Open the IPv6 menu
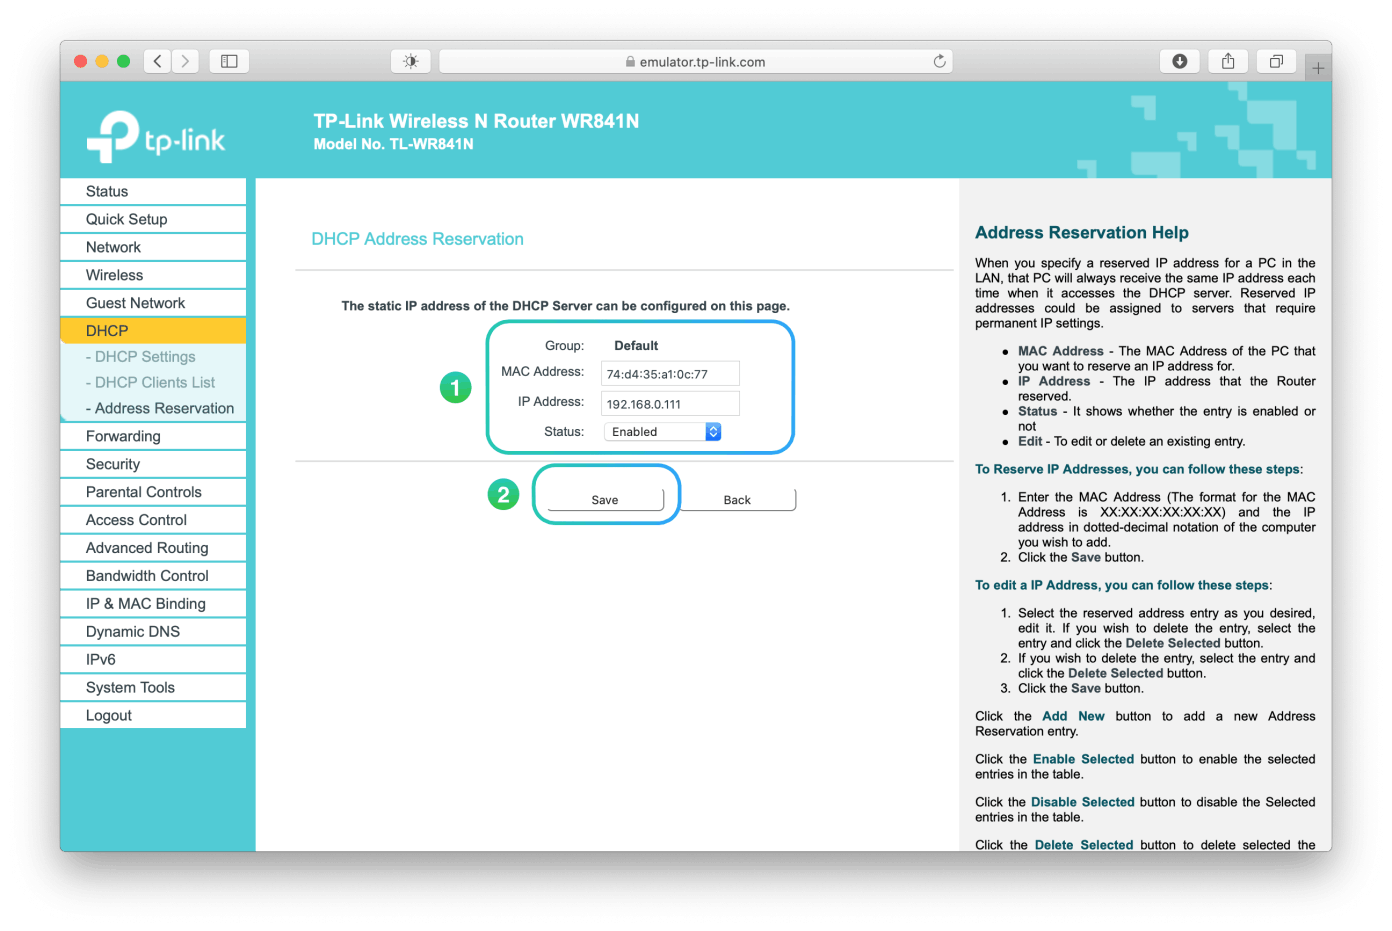Viewport: 1392px width, 931px height. 153,660
